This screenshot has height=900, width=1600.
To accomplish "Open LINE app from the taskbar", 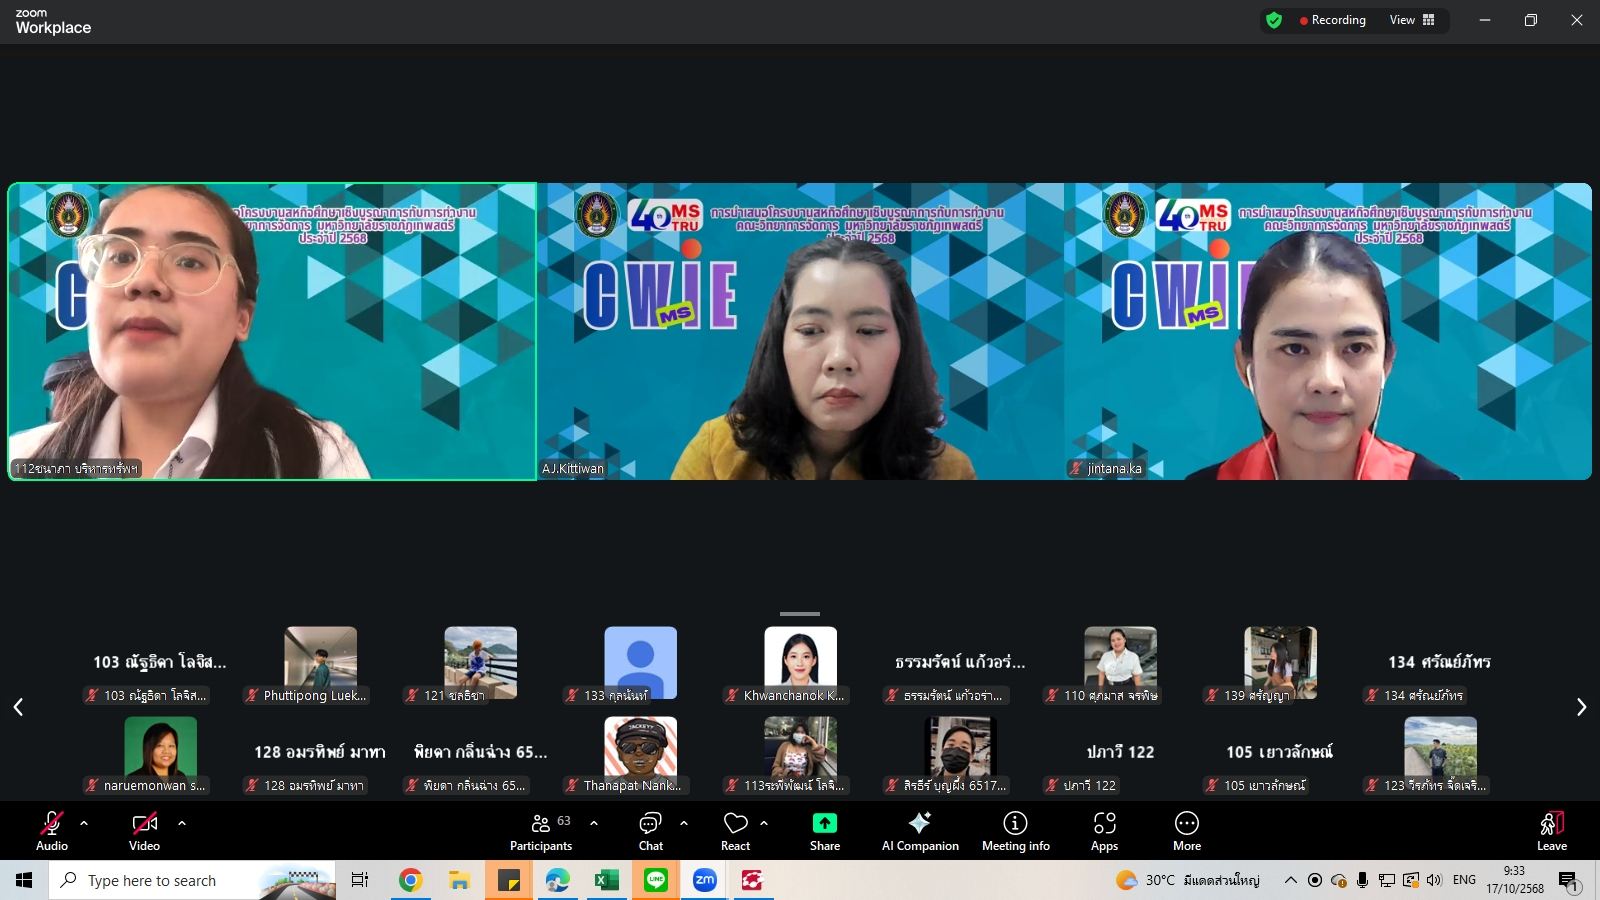I will (x=656, y=880).
